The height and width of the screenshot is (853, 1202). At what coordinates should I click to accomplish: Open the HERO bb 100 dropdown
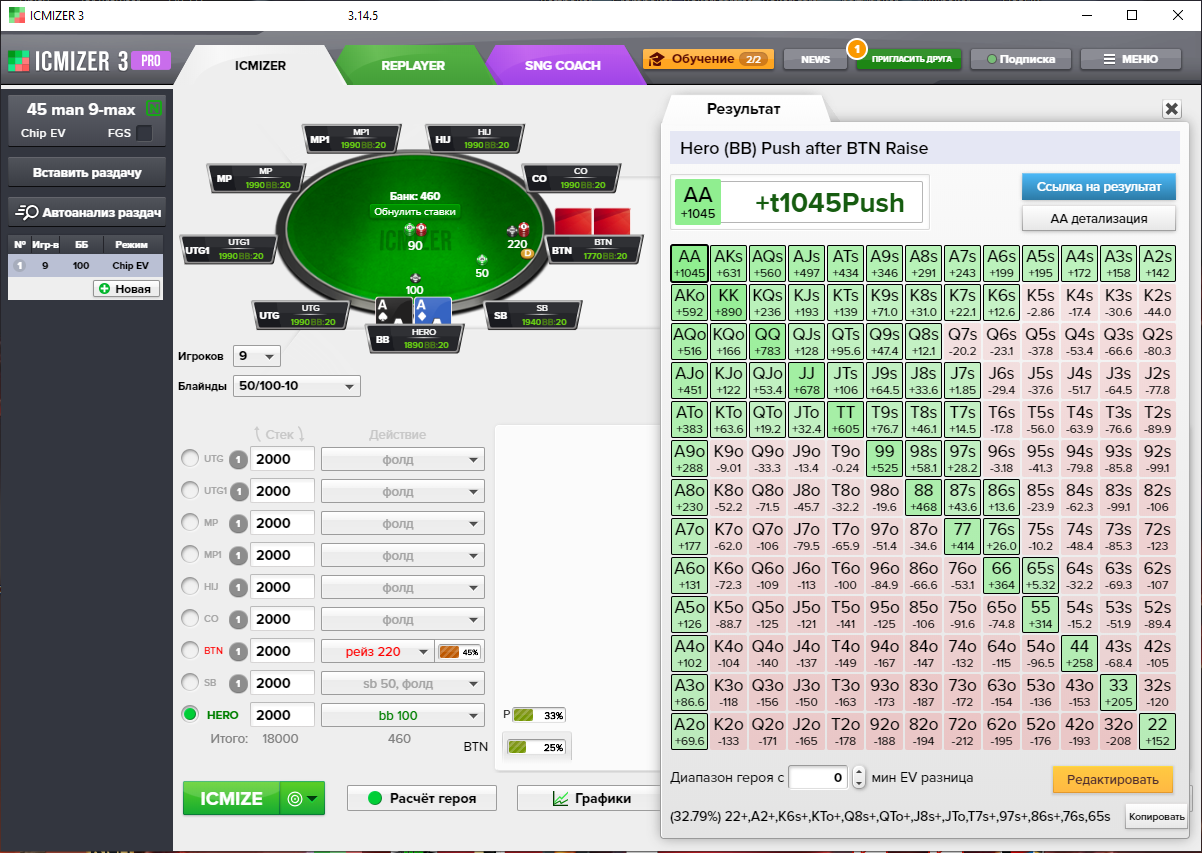(403, 715)
